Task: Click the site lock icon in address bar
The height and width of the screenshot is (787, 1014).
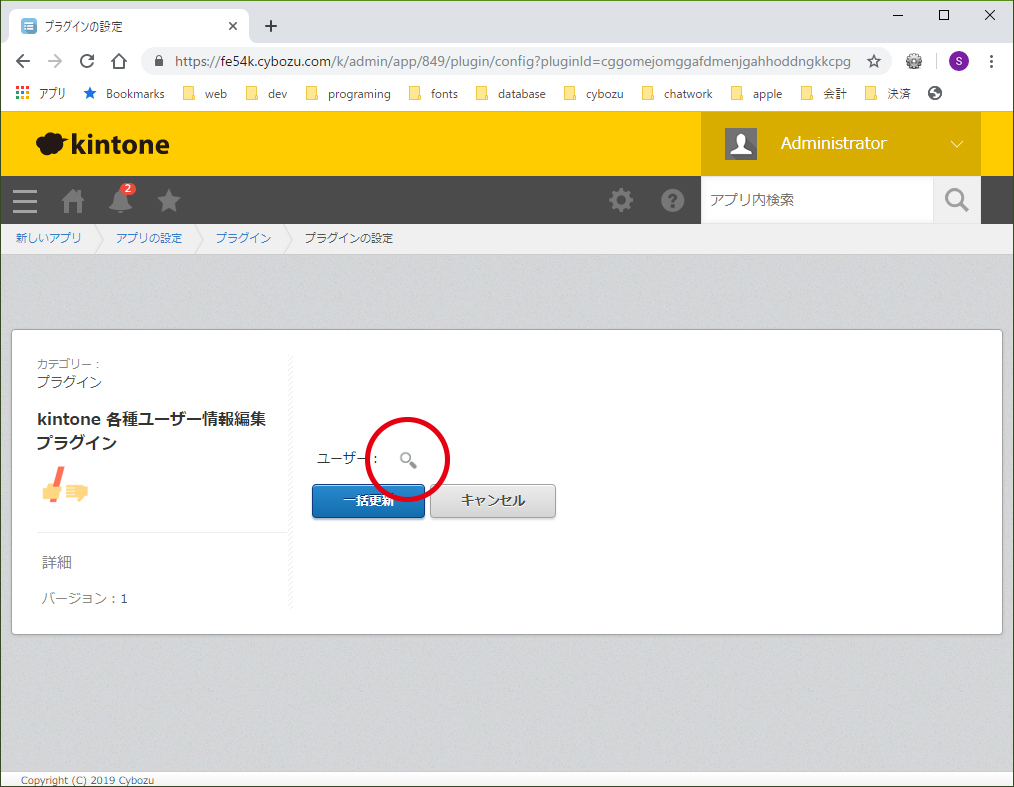Action: coord(159,61)
